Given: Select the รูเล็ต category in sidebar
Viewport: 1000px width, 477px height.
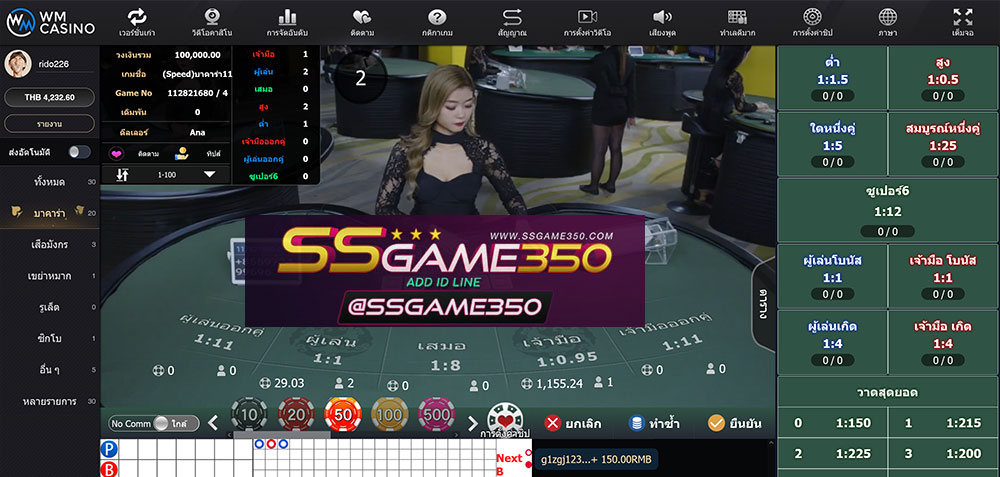Looking at the screenshot, I should (x=50, y=307).
